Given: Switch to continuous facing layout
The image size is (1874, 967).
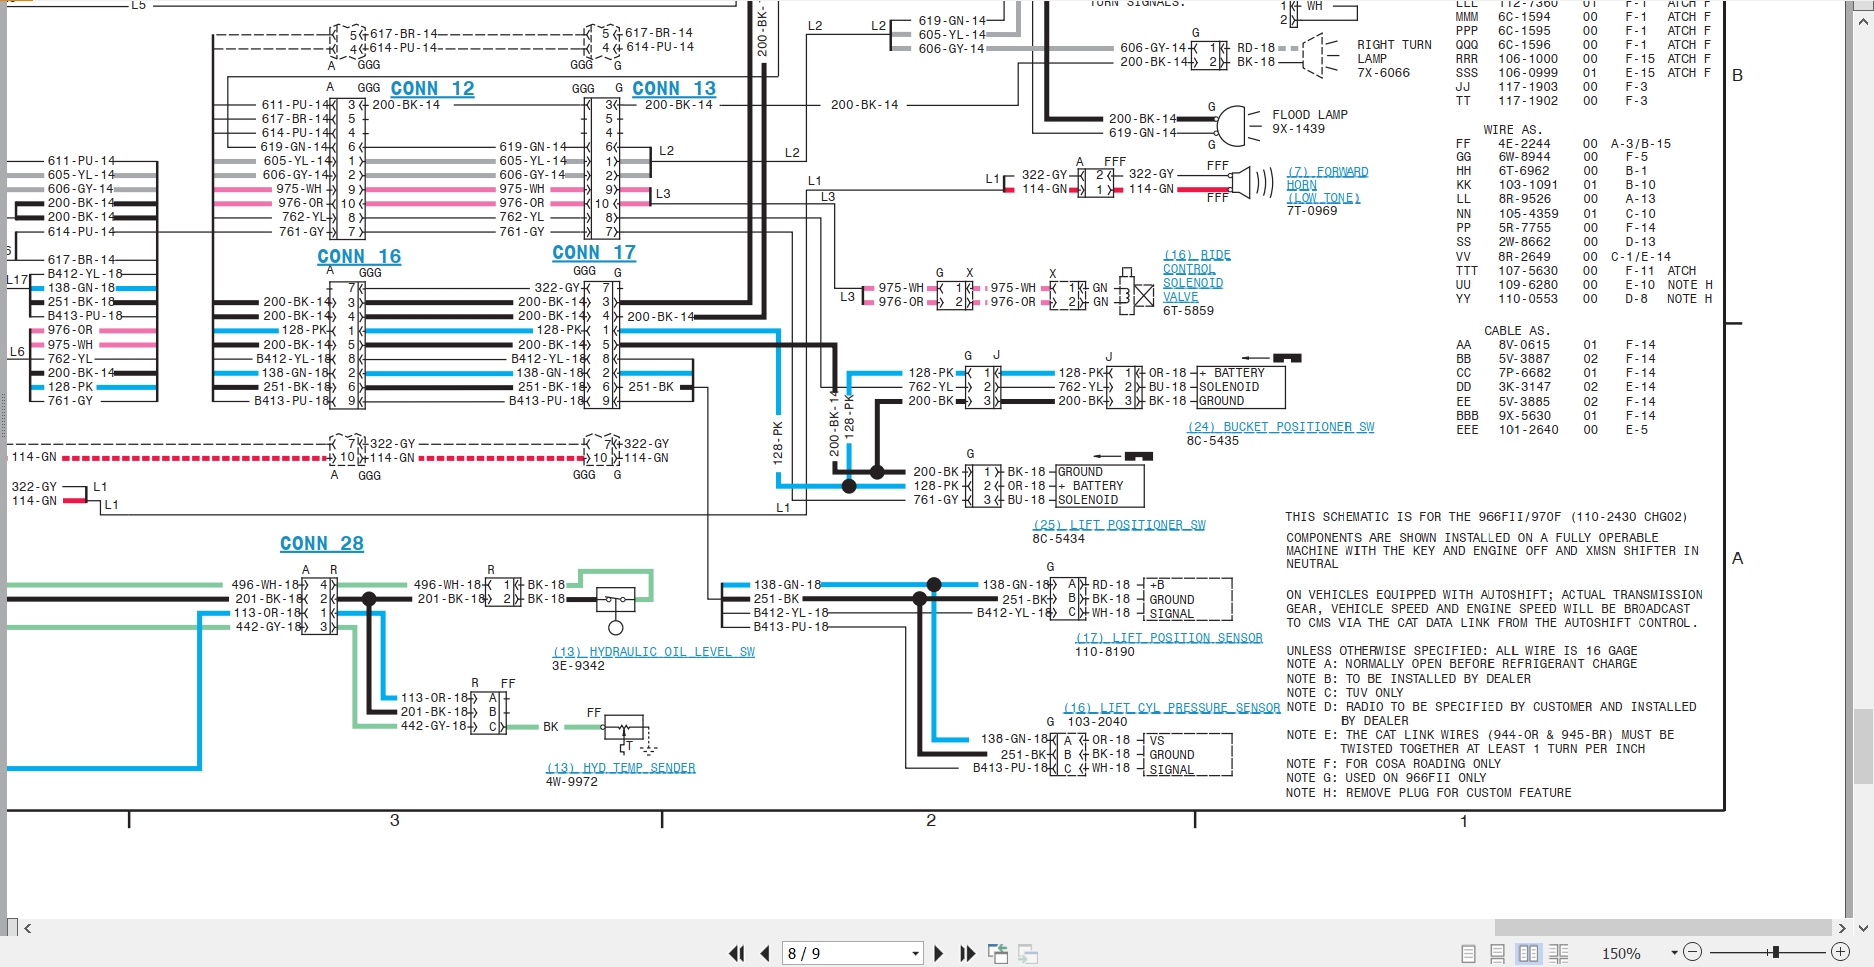Looking at the screenshot, I should click(x=1558, y=954).
